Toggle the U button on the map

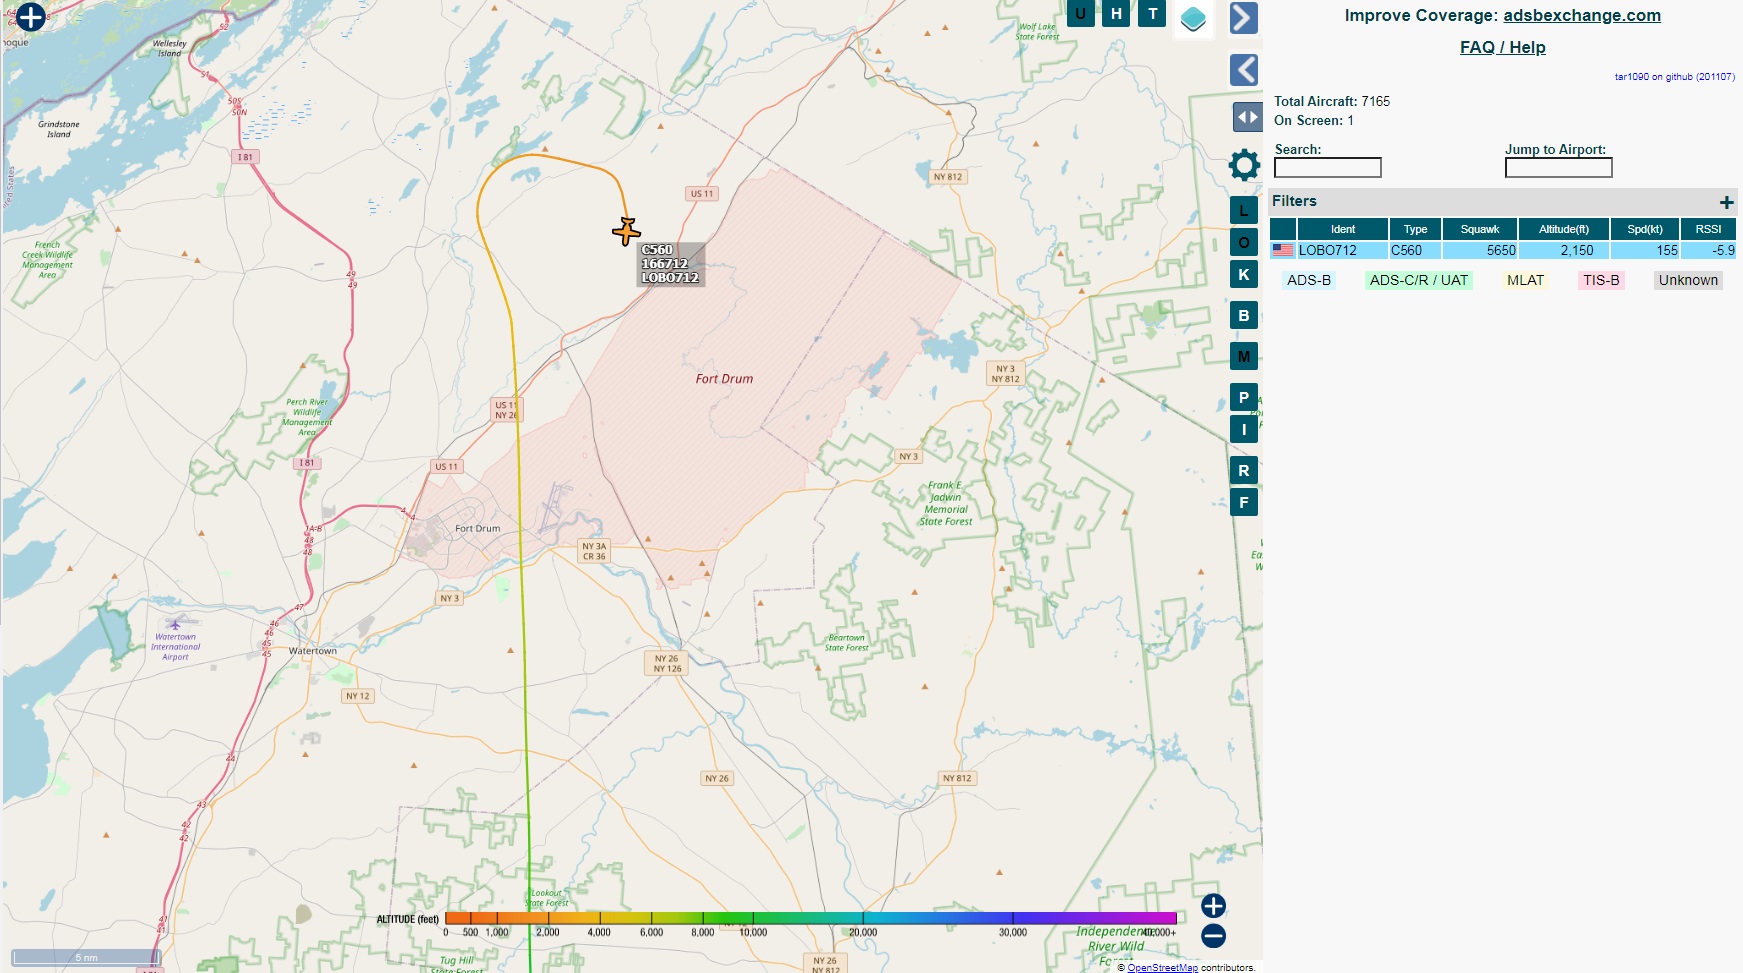pyautogui.click(x=1080, y=13)
